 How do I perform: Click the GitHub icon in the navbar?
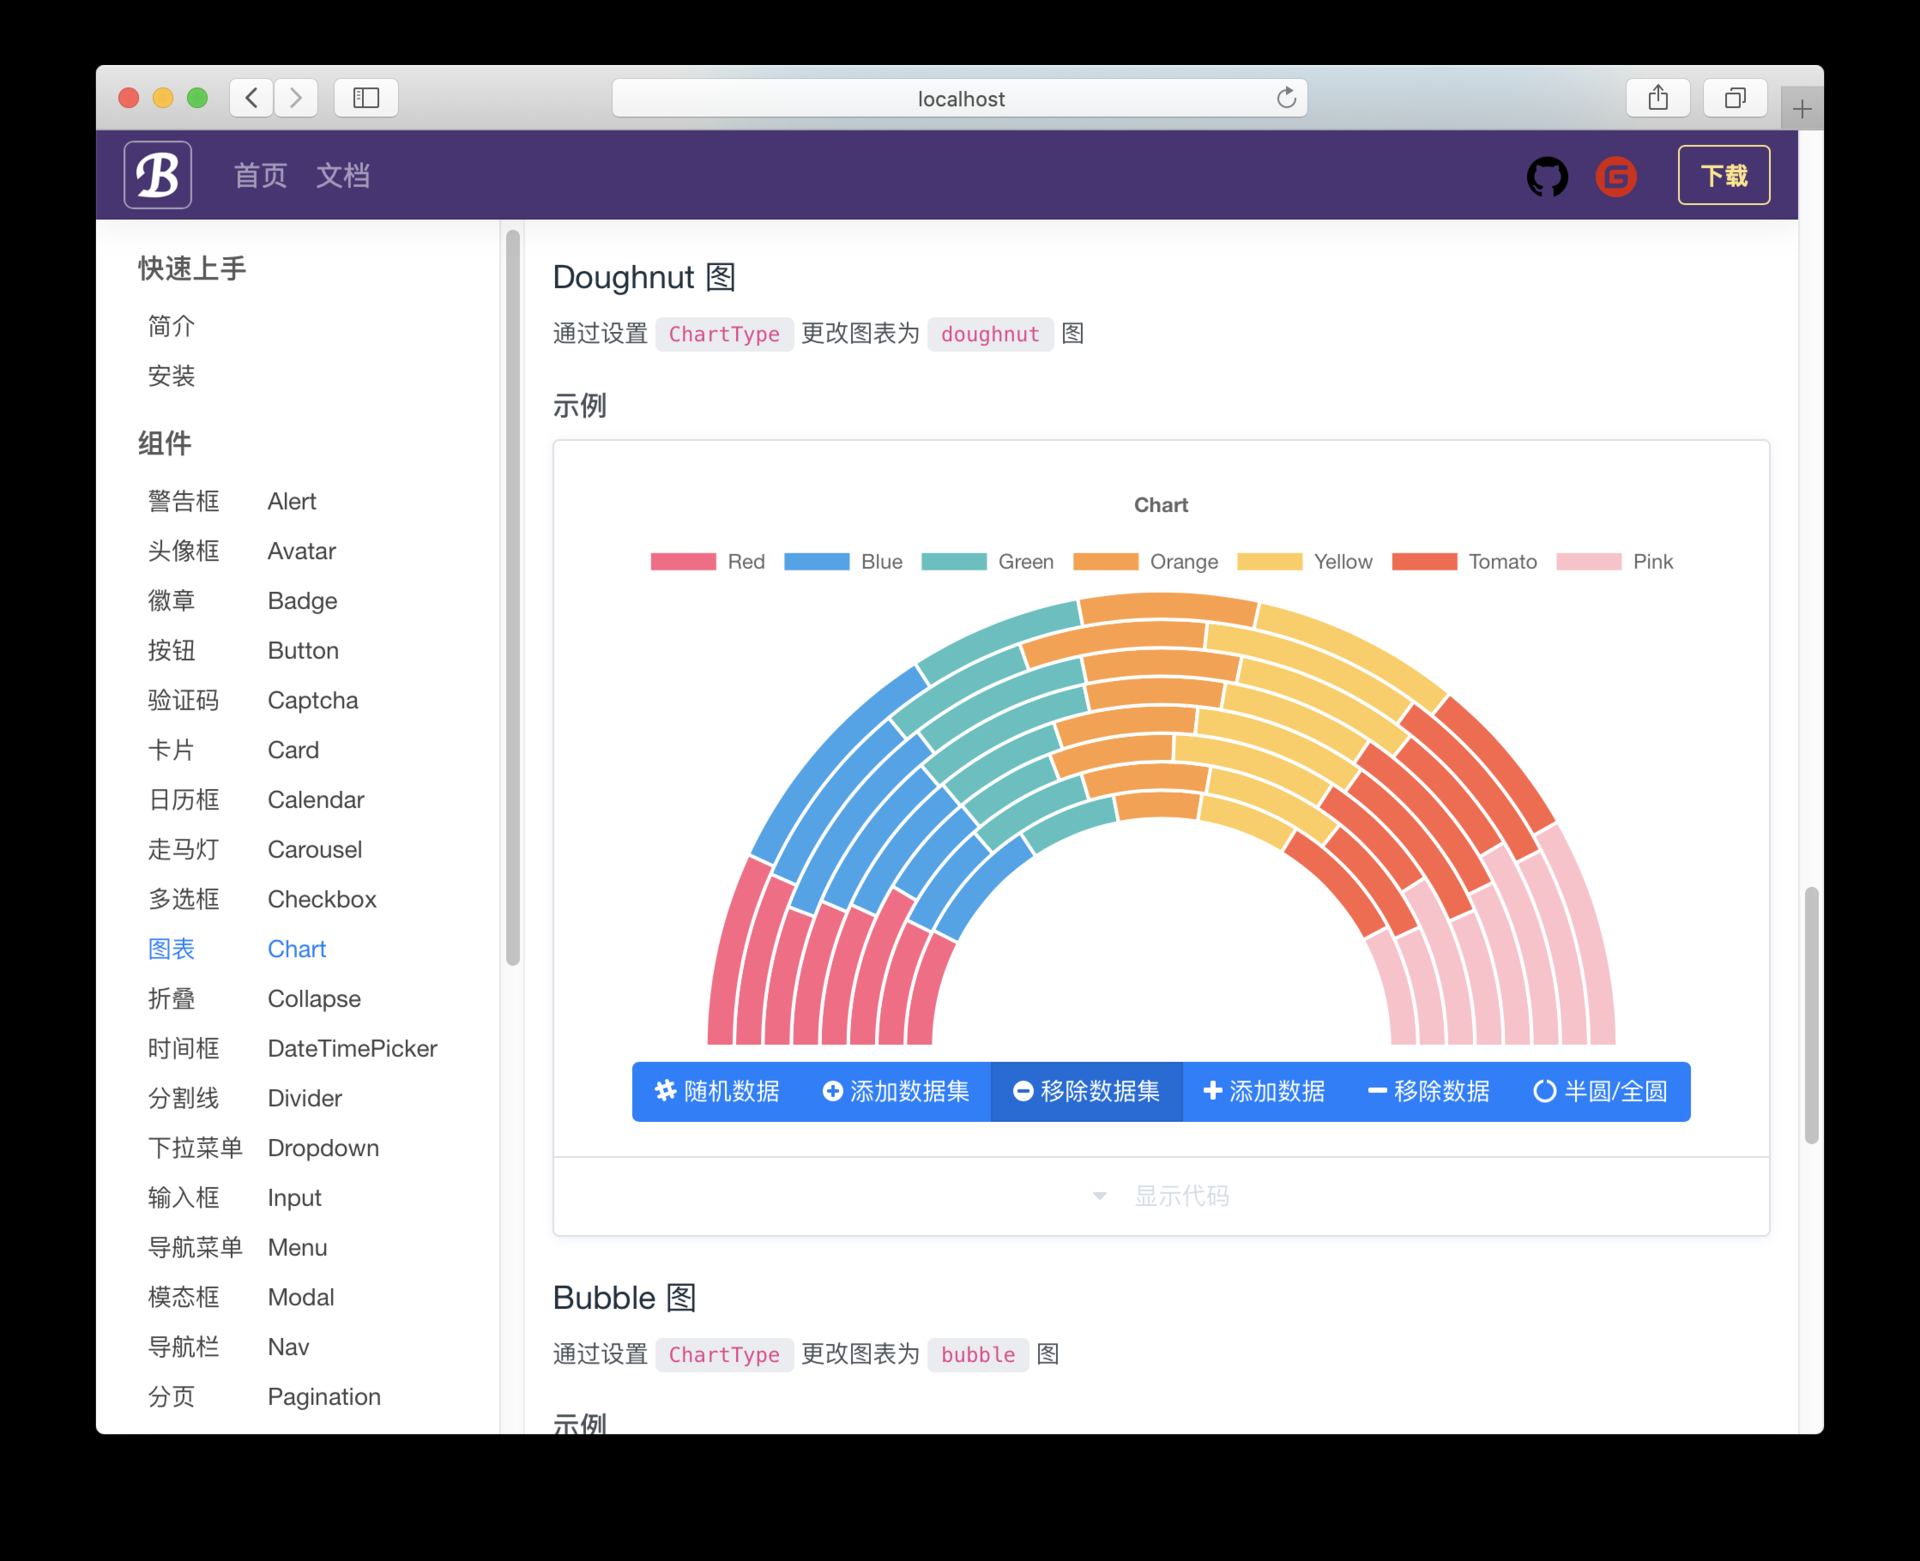click(1549, 175)
